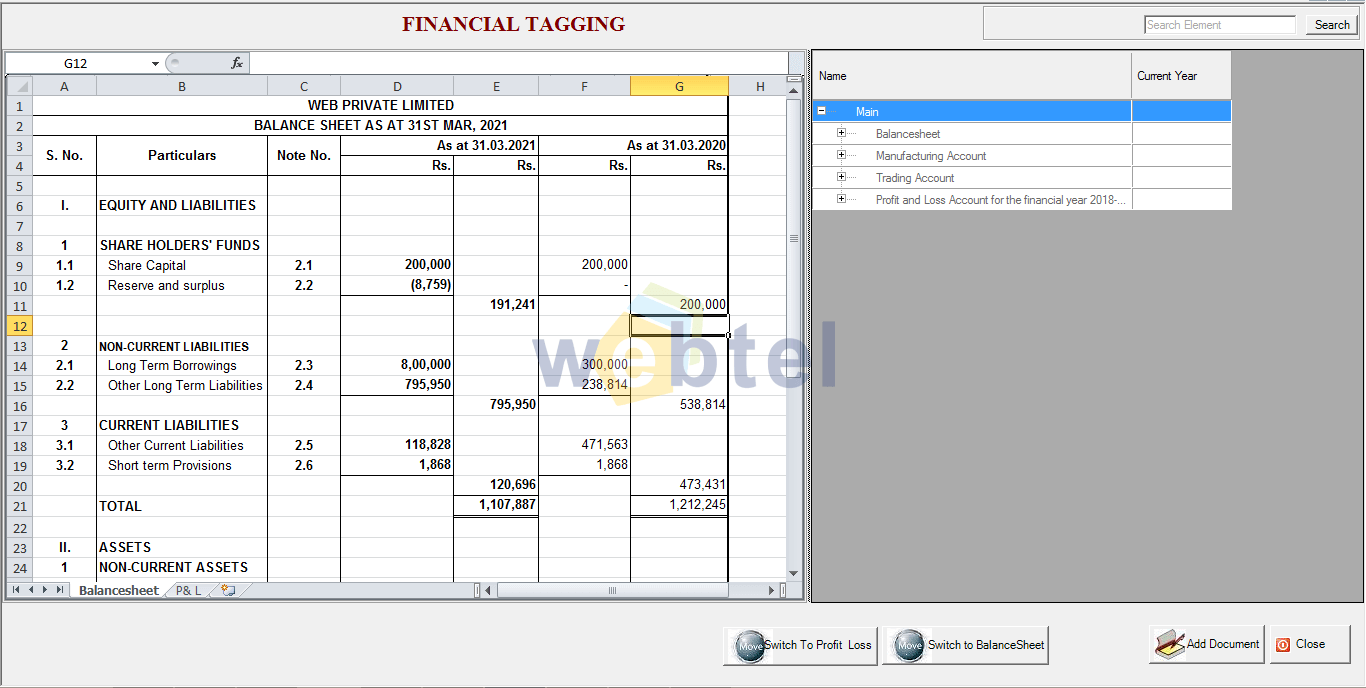This screenshot has width=1366, height=688.
Task: Go to last sheet navigation arrow
Action: 60,590
